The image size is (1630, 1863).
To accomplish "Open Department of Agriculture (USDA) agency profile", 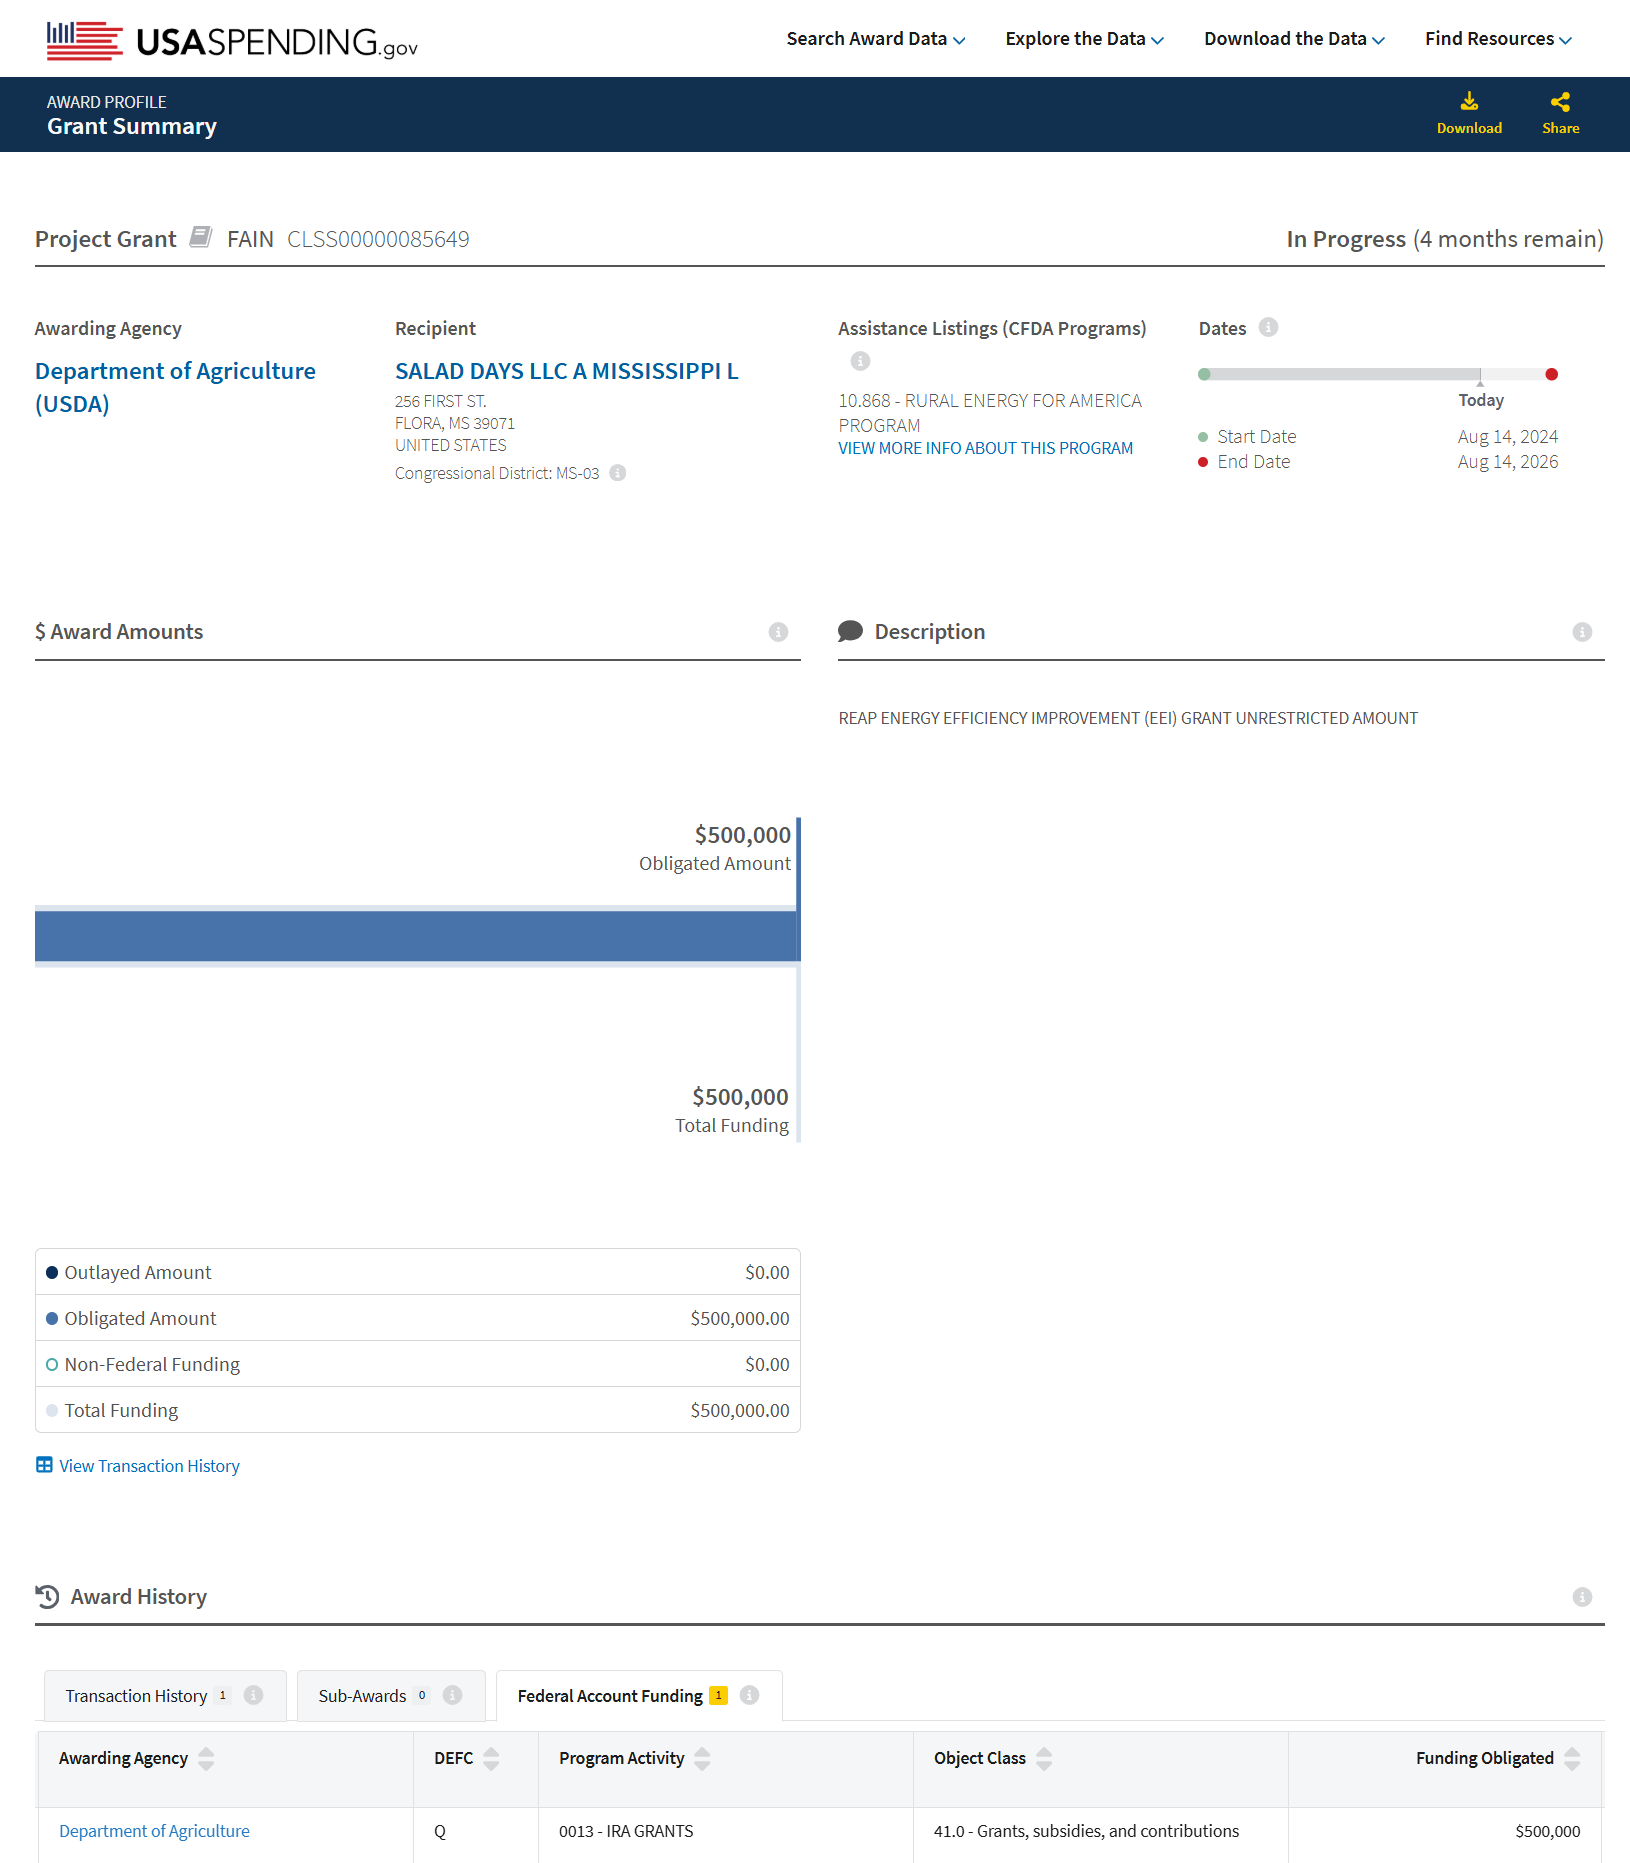I will coord(175,387).
